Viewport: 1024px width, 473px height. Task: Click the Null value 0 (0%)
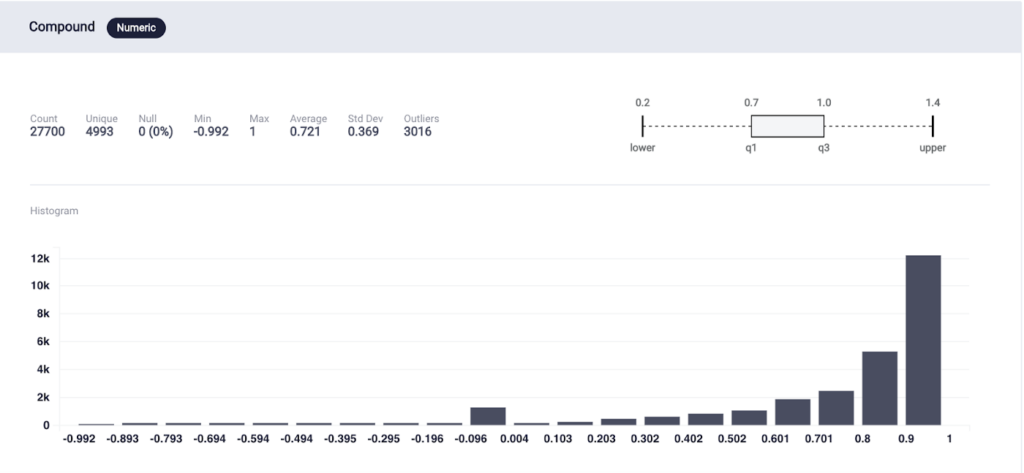[155, 131]
